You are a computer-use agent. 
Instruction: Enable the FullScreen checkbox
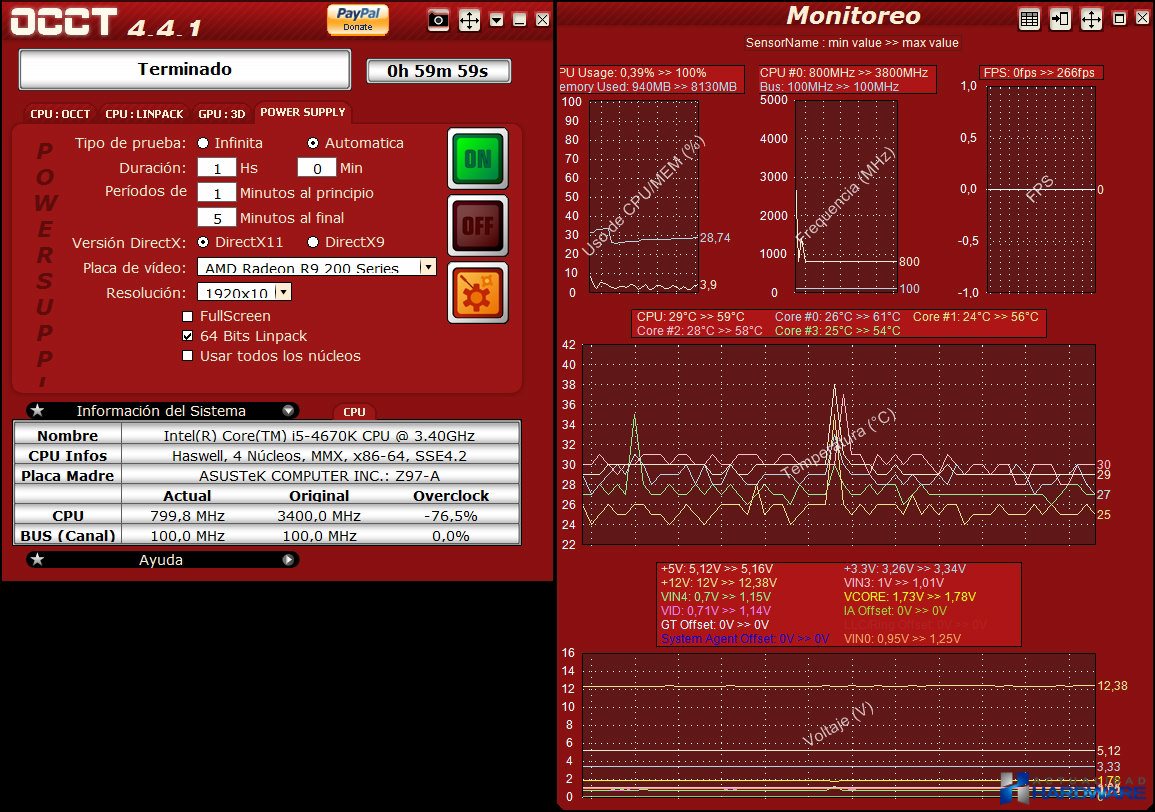click(188, 316)
